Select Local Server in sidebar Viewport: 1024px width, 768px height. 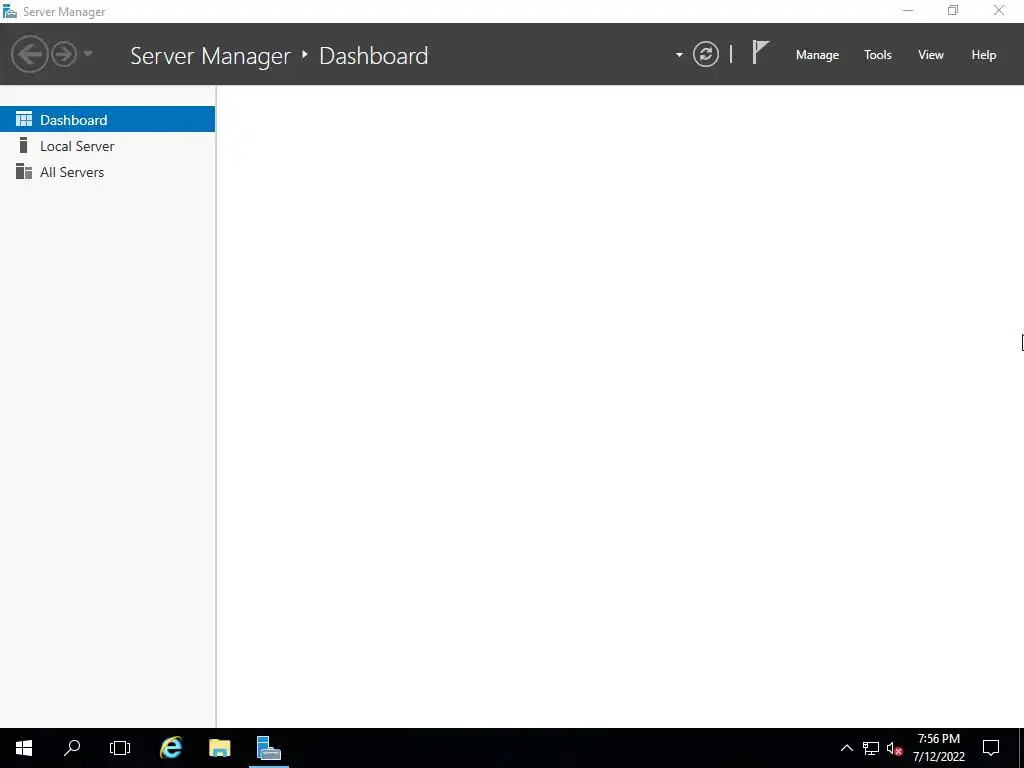108,146
